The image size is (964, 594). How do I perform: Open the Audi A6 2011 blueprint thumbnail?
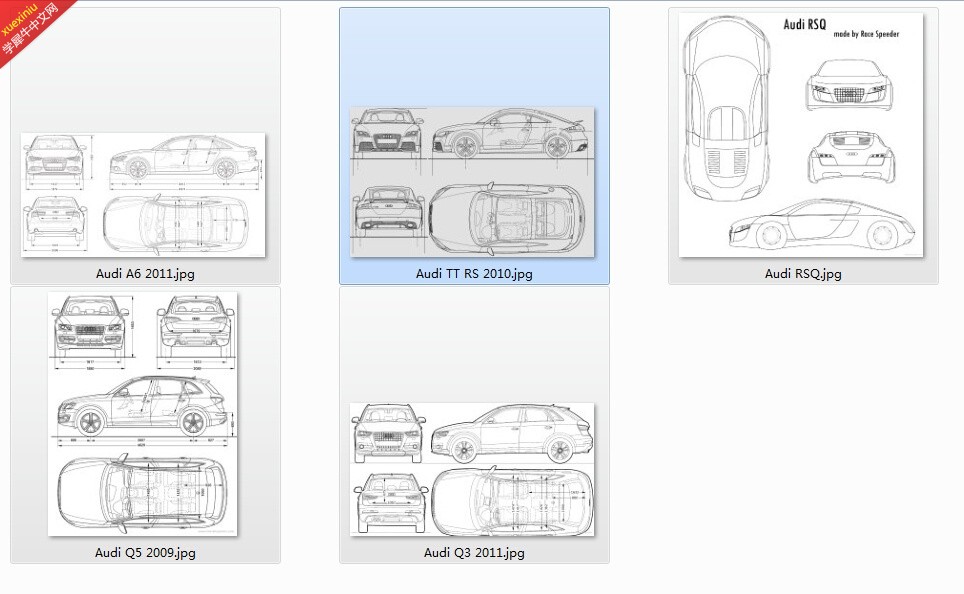[x=143, y=194]
